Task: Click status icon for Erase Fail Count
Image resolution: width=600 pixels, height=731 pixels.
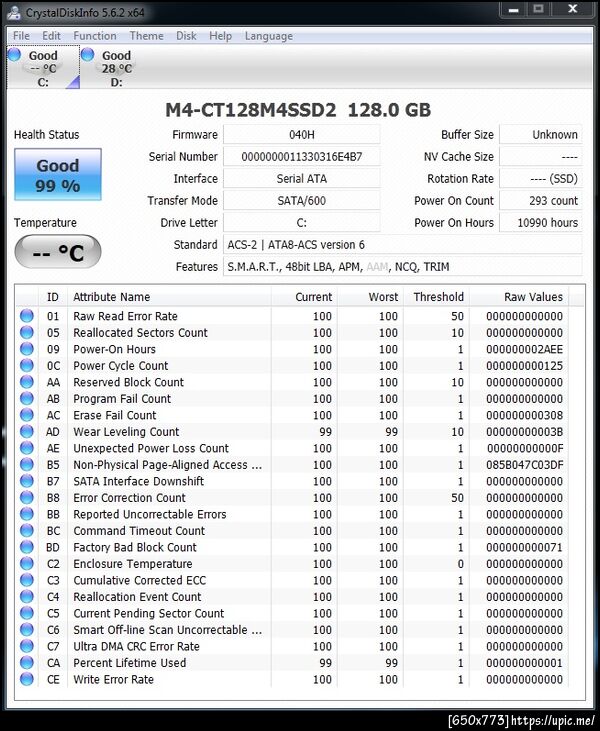Action: click(x=27, y=415)
